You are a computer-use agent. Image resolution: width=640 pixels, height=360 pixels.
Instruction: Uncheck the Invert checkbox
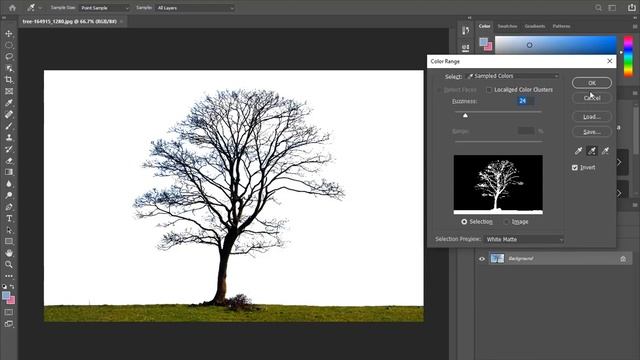575,167
